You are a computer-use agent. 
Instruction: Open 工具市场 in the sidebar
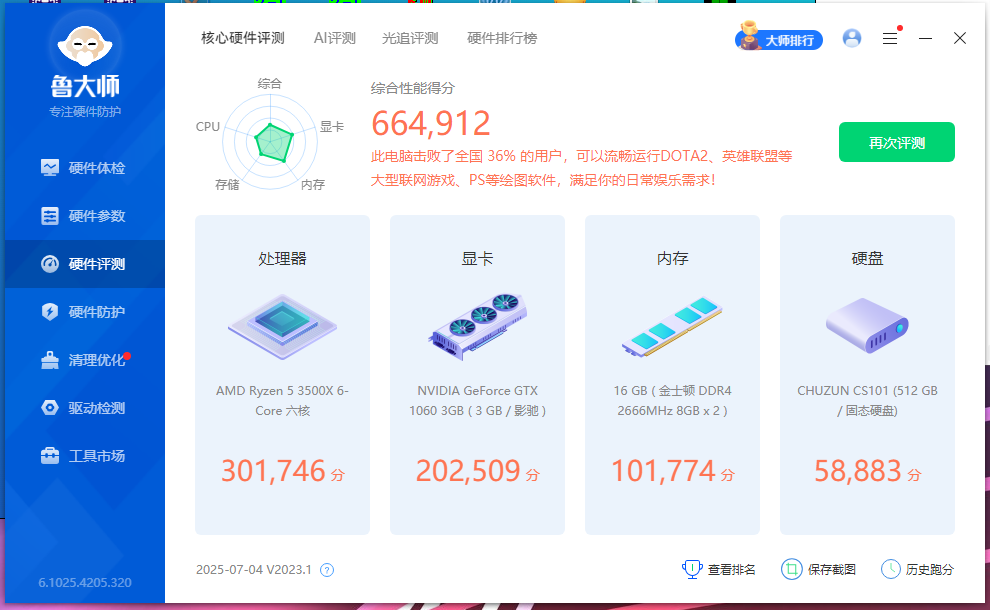coord(85,456)
